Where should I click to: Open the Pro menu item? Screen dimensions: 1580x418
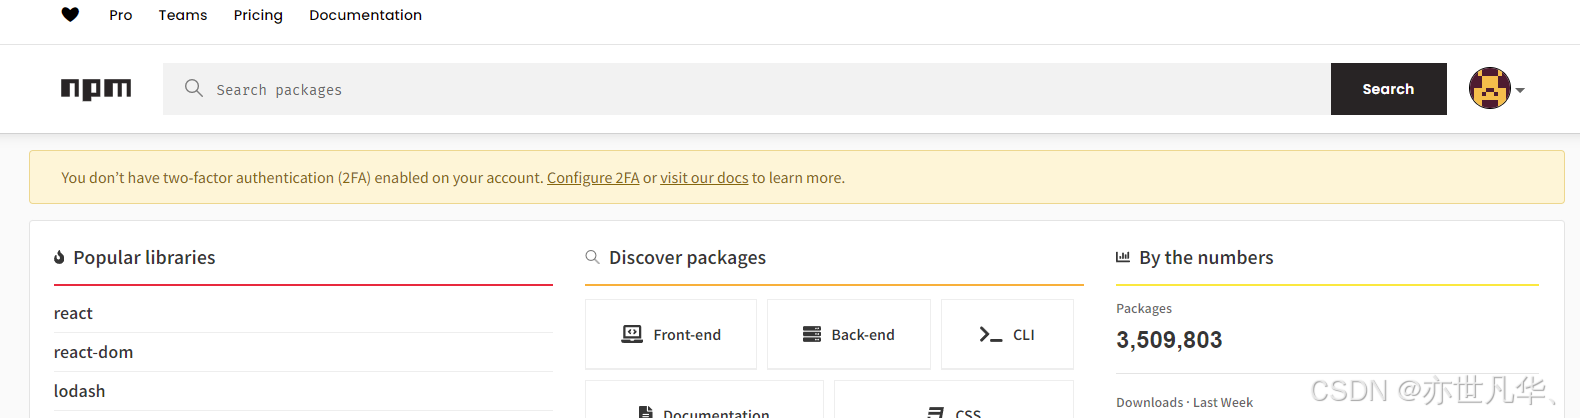[x=121, y=15]
